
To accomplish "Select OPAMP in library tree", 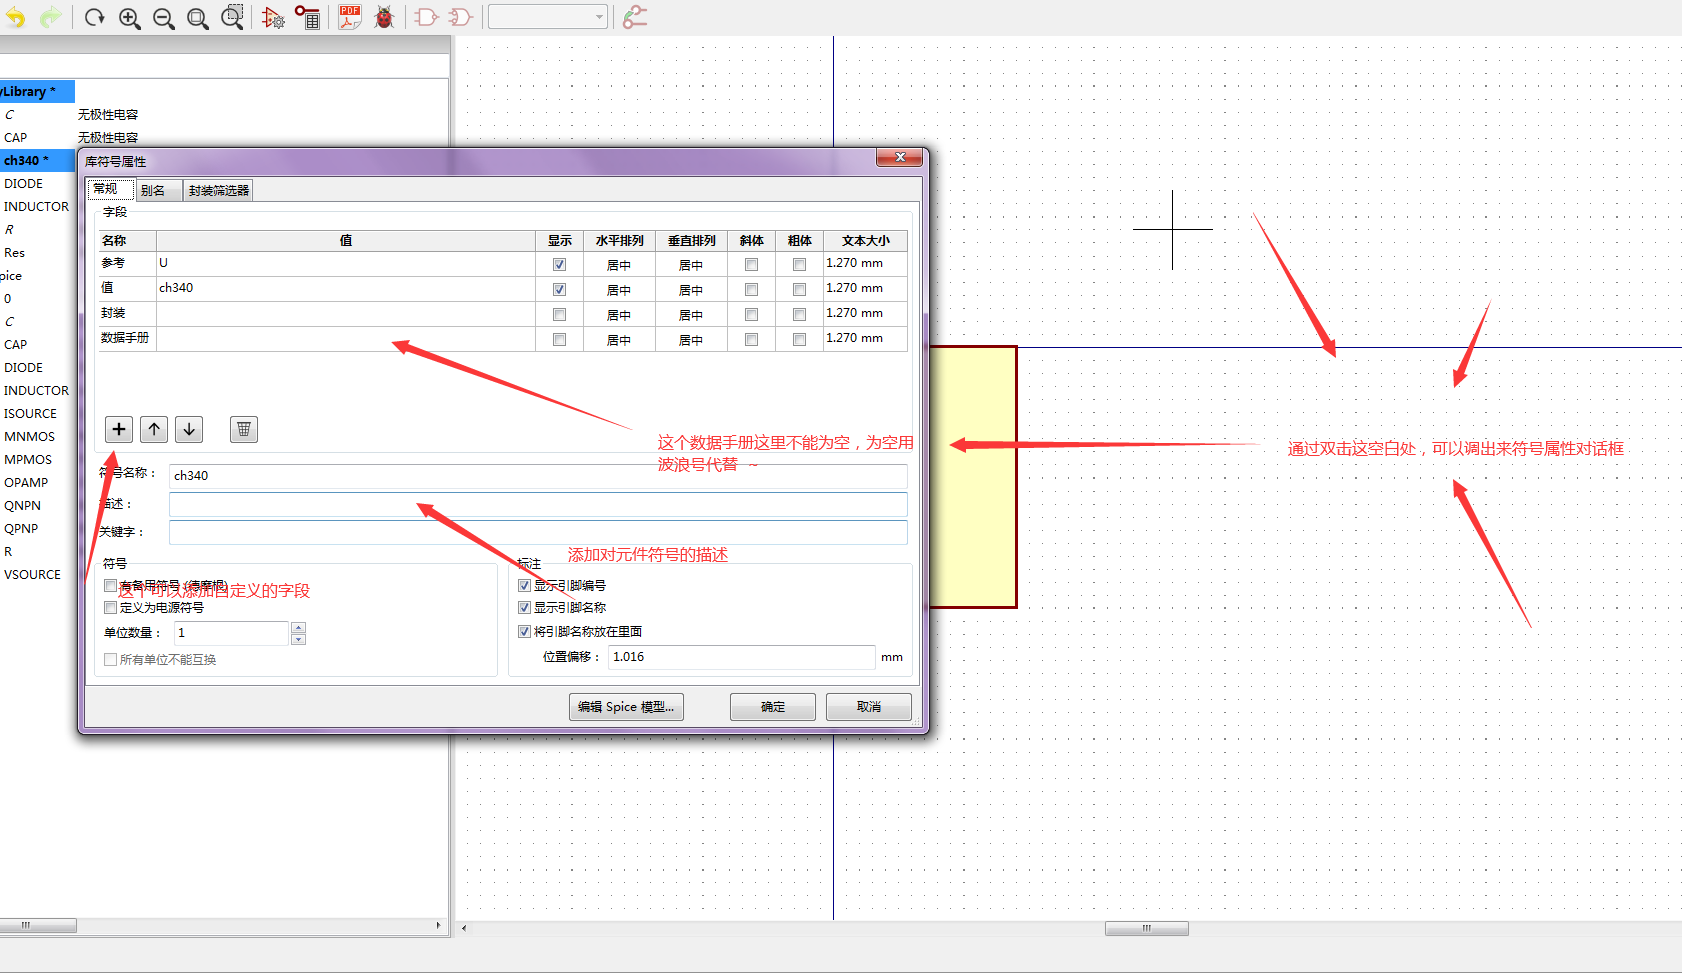I will (26, 482).
